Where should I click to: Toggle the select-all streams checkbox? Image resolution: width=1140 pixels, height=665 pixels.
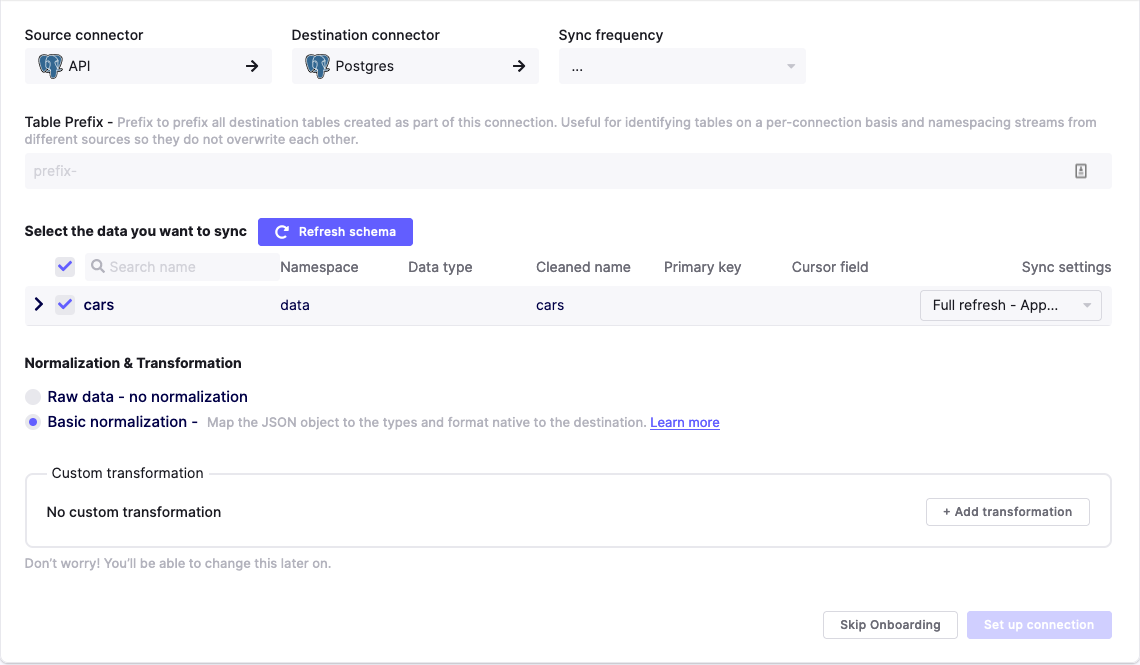[x=65, y=267]
